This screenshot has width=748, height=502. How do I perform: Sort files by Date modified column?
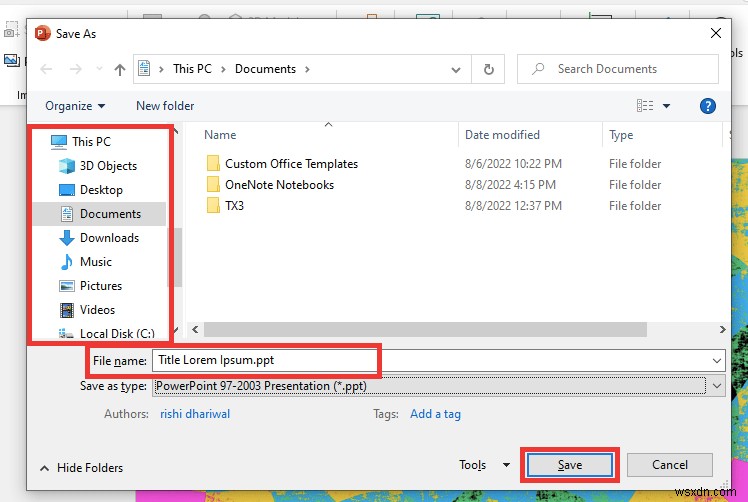502,135
